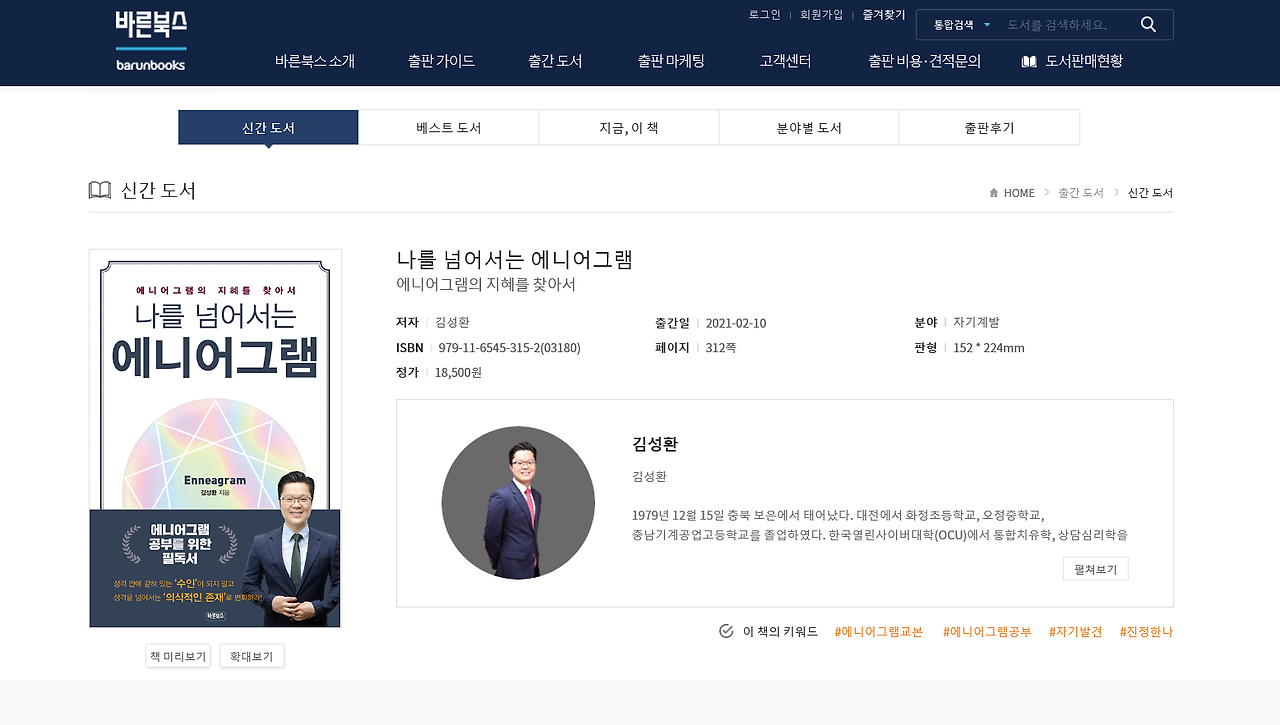The image size is (1280, 725).
Task: Expand author bio with 펼쳐보기
Action: pyautogui.click(x=1096, y=569)
